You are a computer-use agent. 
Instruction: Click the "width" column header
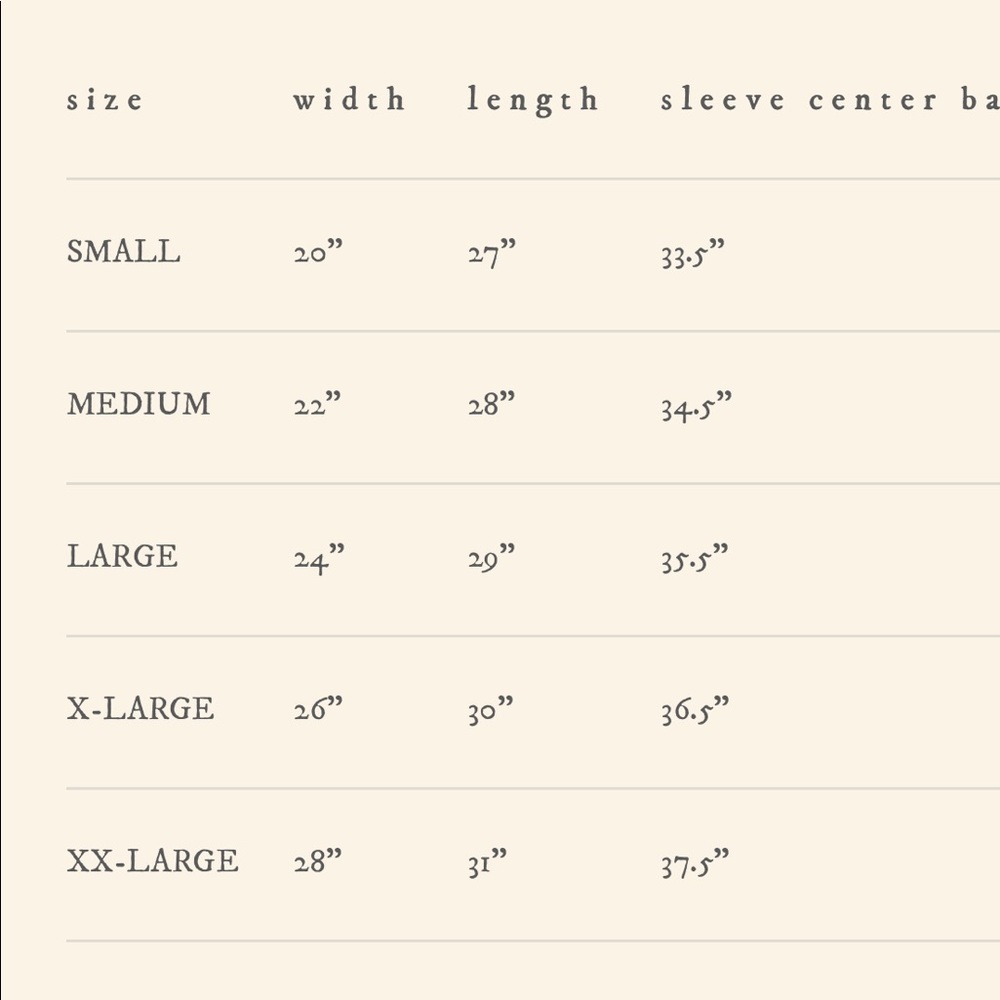[349, 100]
